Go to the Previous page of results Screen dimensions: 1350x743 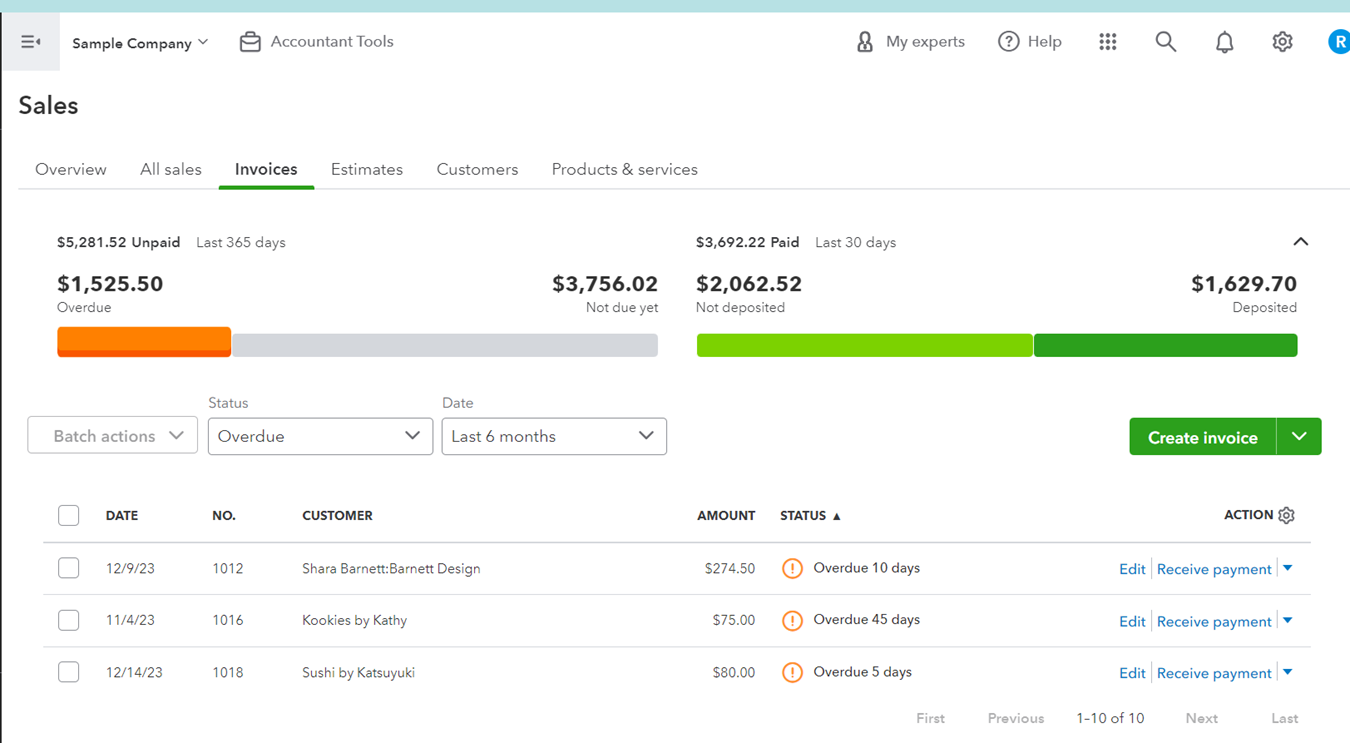click(1016, 718)
